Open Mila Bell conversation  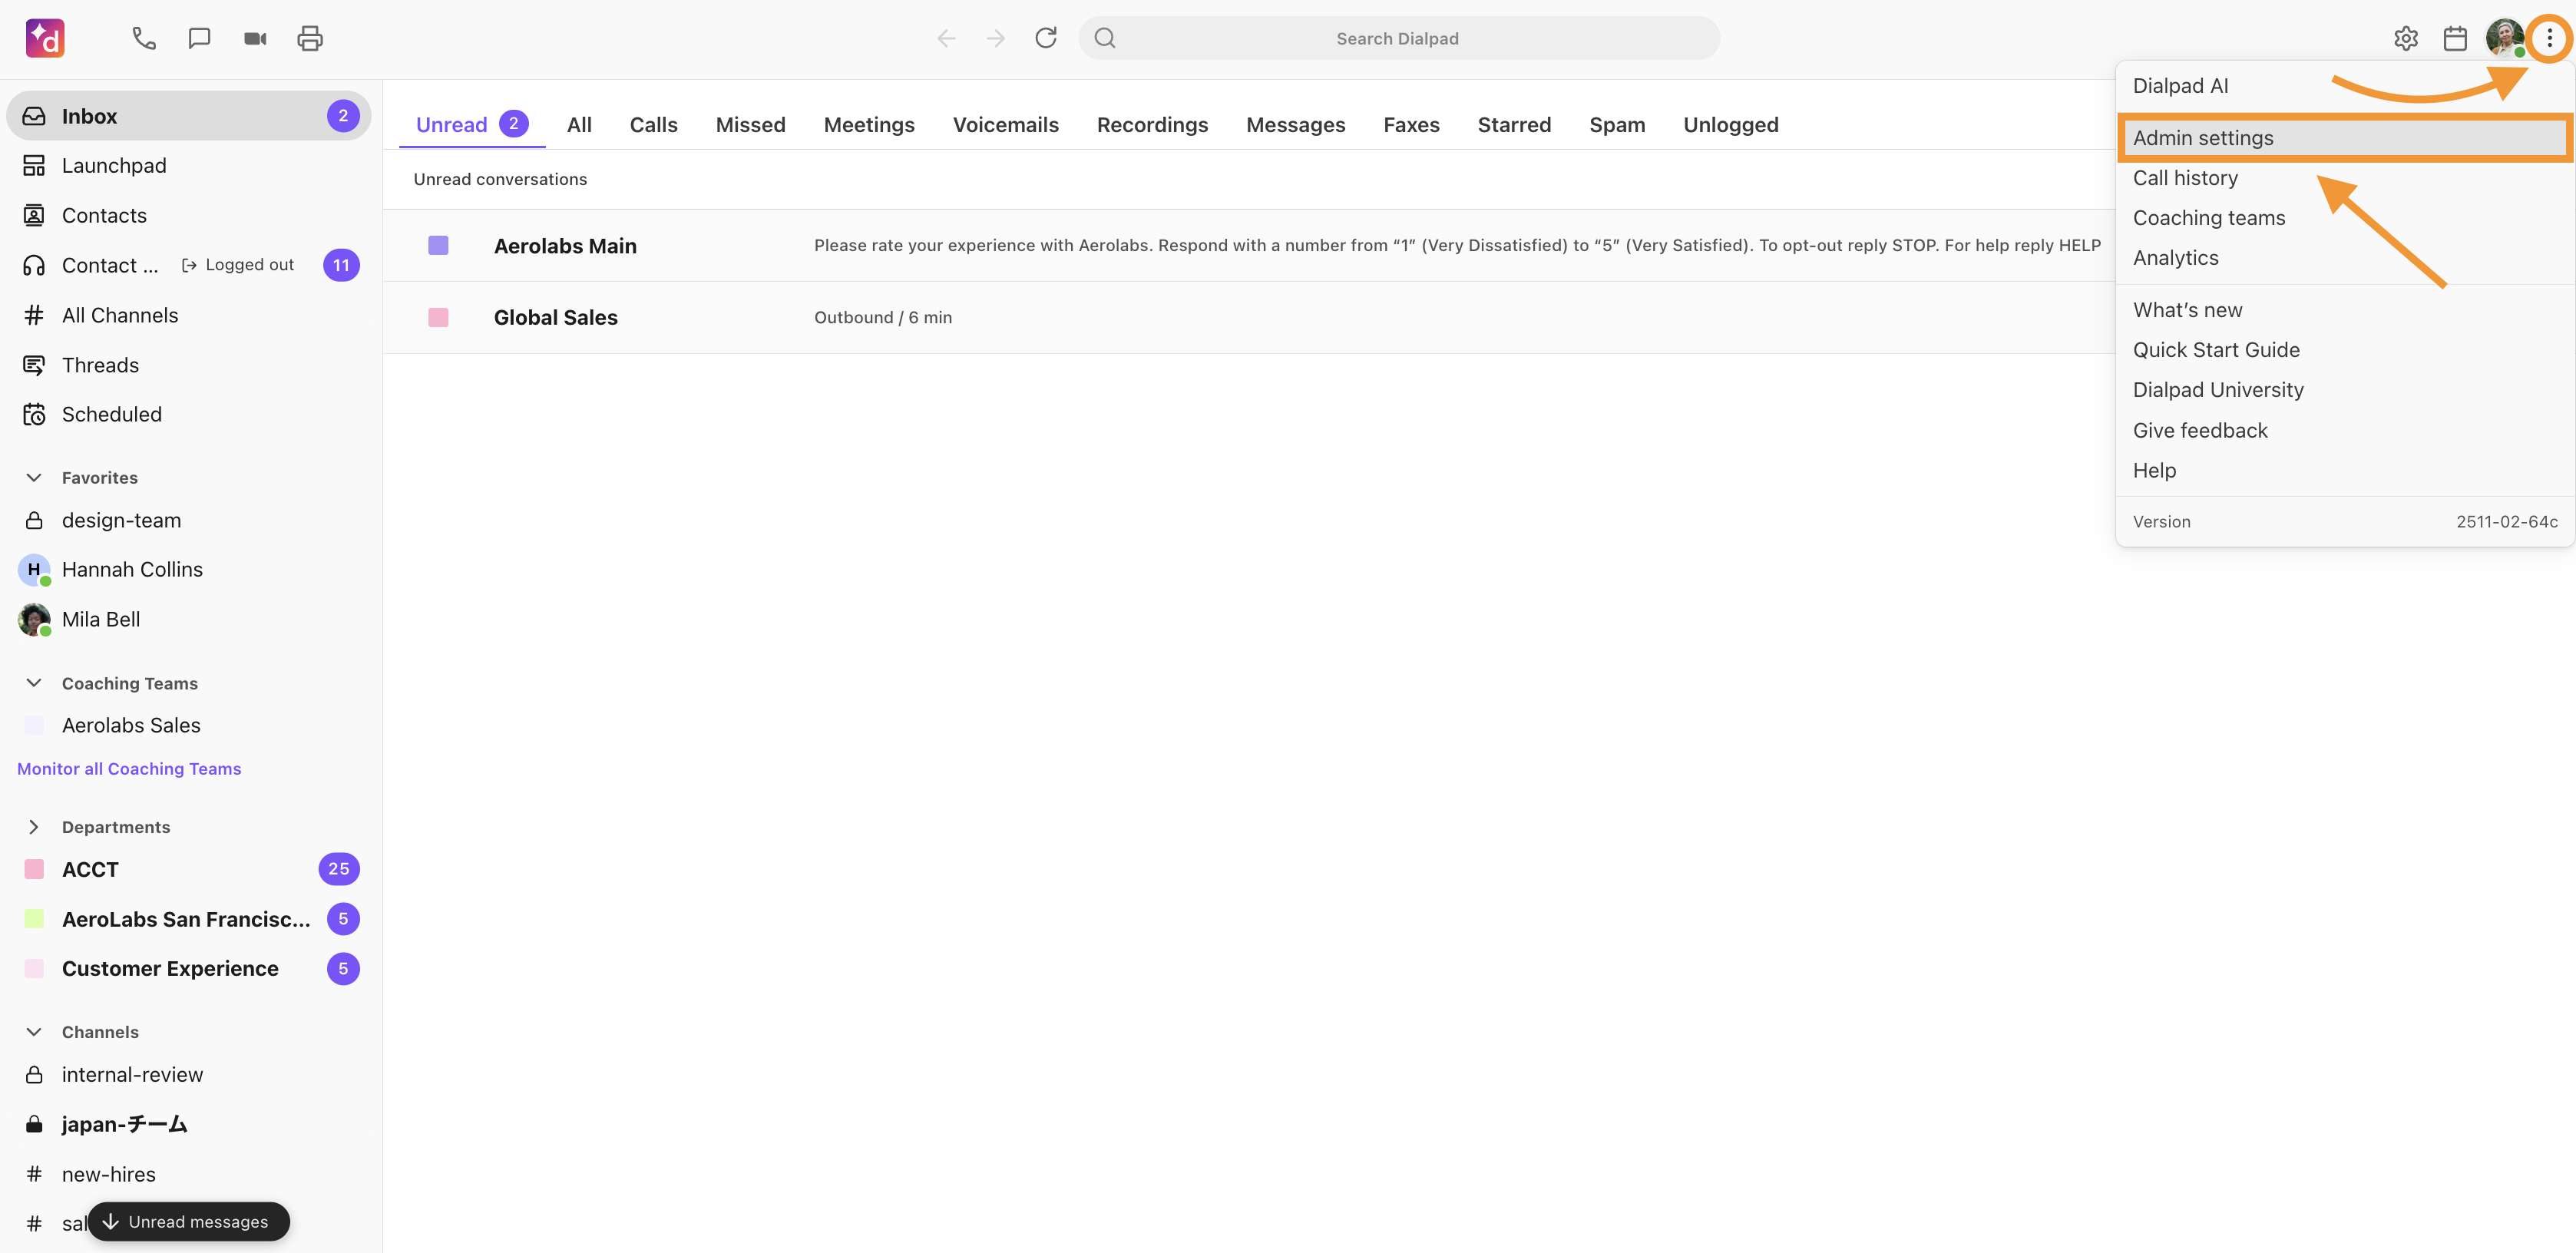(x=188, y=619)
